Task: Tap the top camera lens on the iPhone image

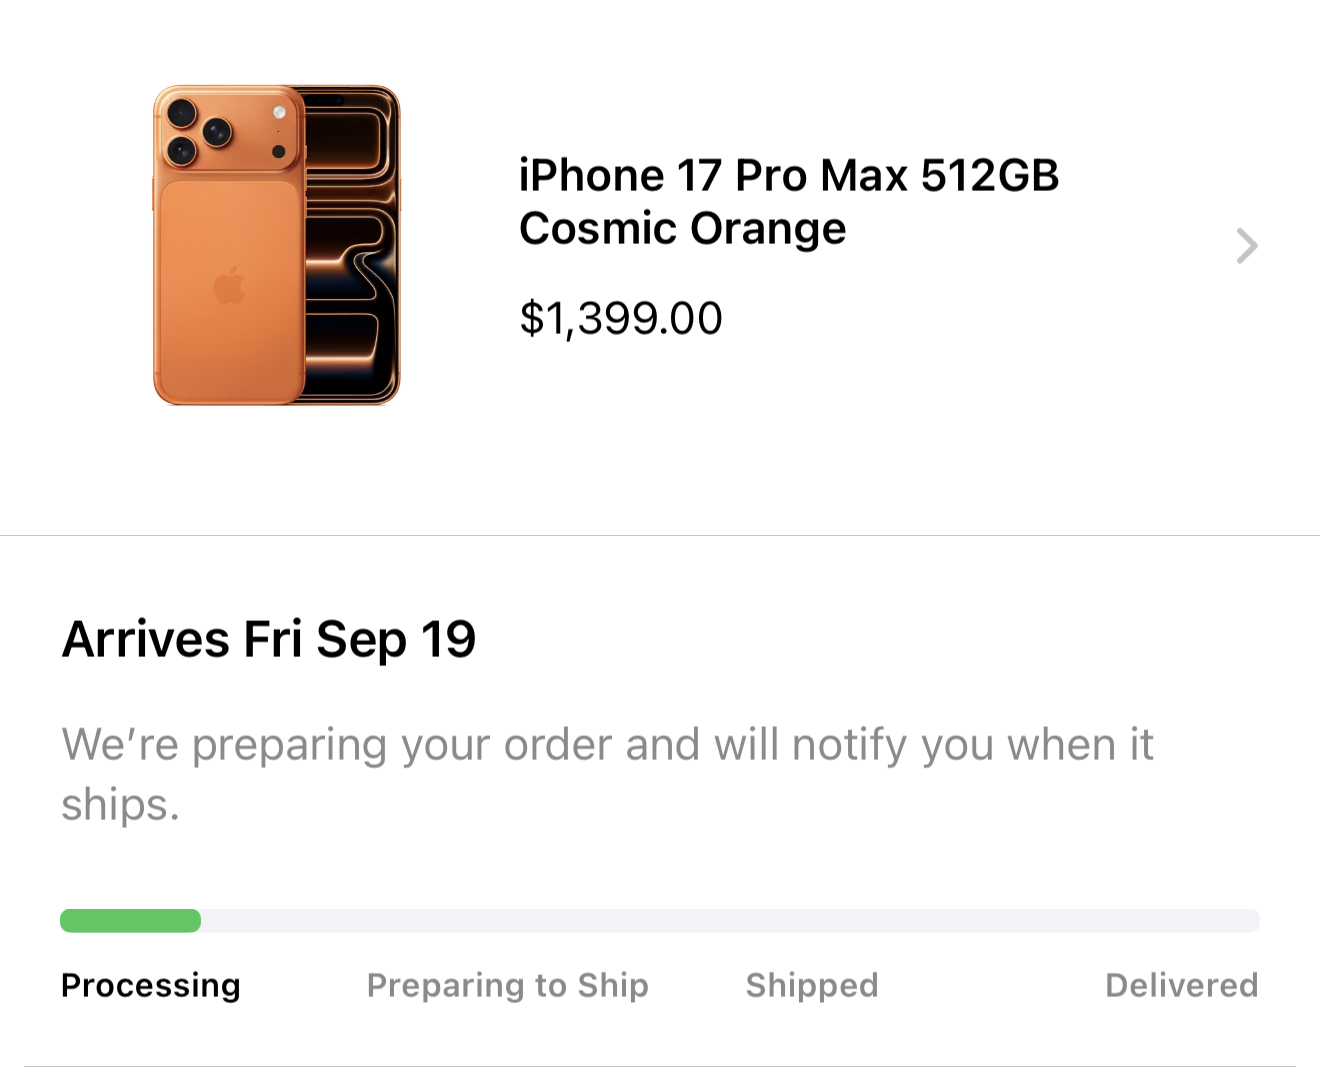Action: (x=182, y=112)
